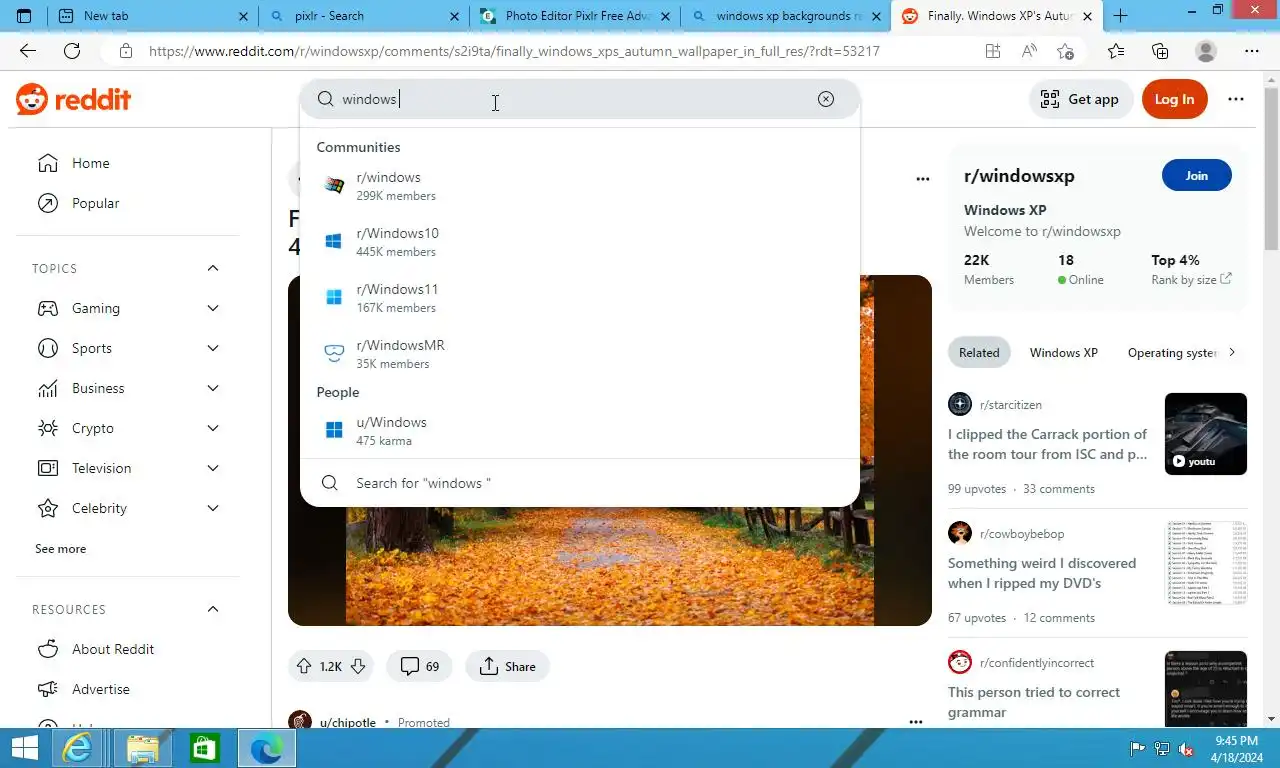Click the Reddit logo

(x=73, y=99)
